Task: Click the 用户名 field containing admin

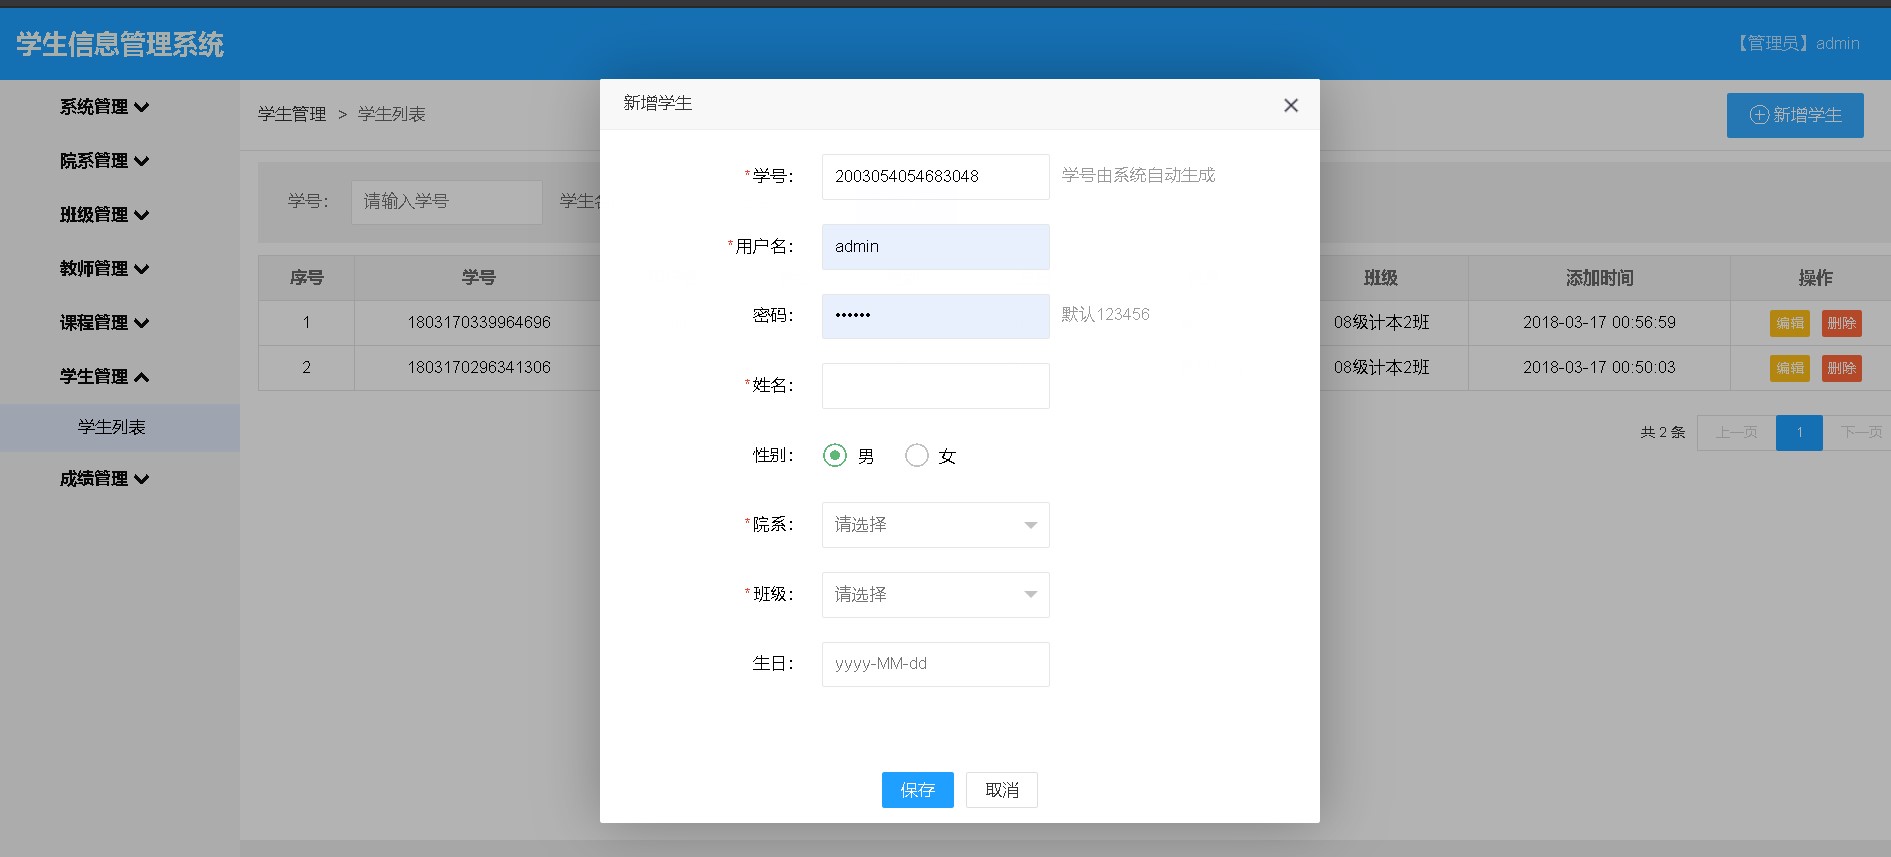Action: coord(935,246)
